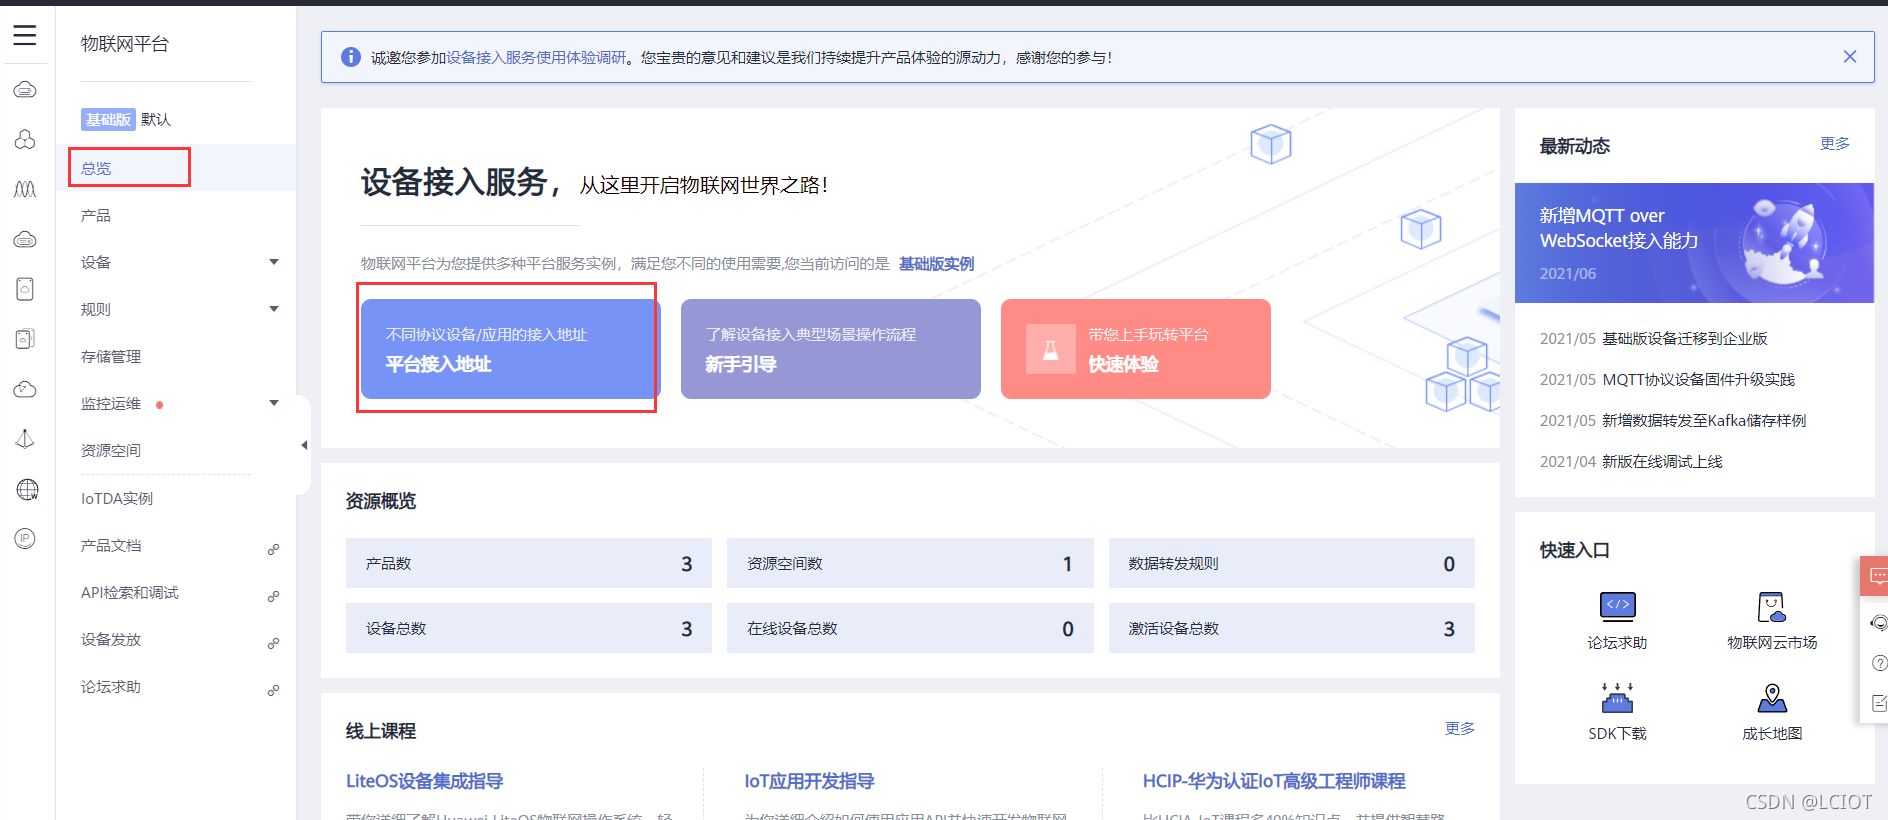Open 物联网云市场 icon

1772,606
